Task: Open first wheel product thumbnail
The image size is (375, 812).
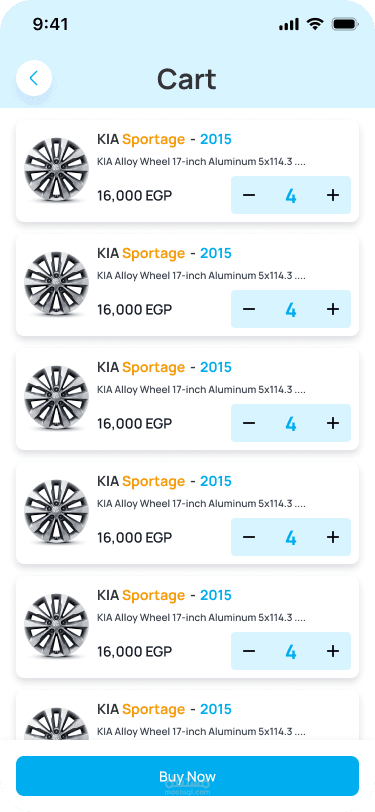Action: (56, 170)
